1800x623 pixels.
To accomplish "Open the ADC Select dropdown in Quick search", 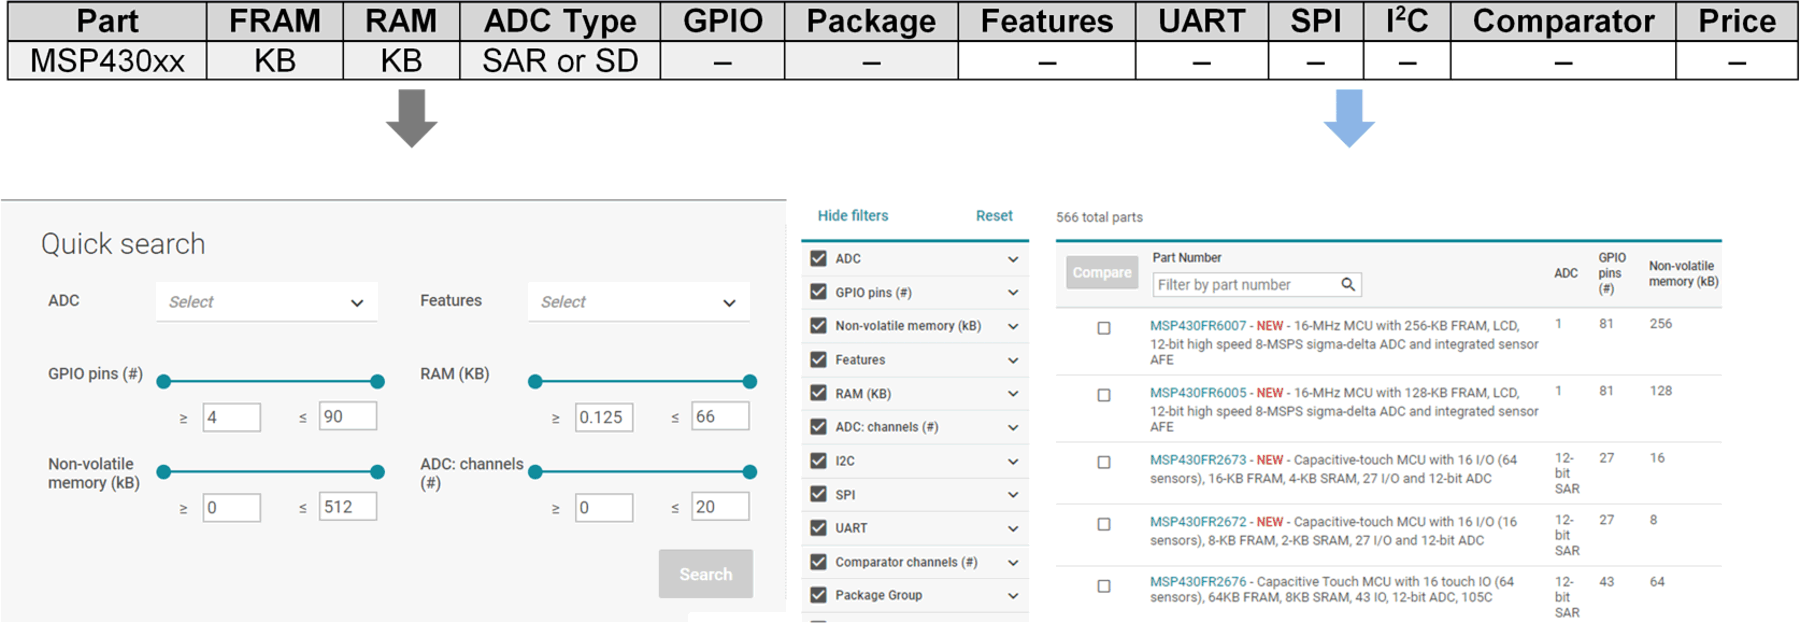I will point(267,302).
